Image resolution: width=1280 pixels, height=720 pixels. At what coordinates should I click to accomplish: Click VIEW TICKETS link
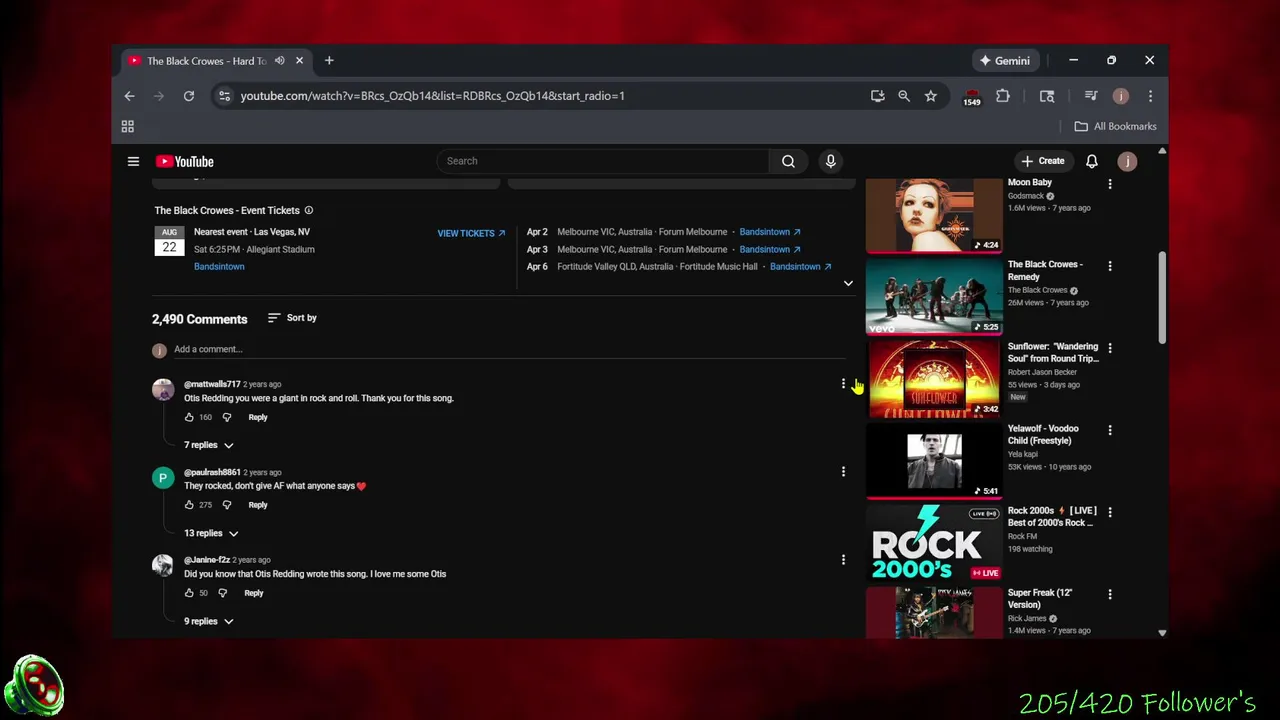coord(471,233)
